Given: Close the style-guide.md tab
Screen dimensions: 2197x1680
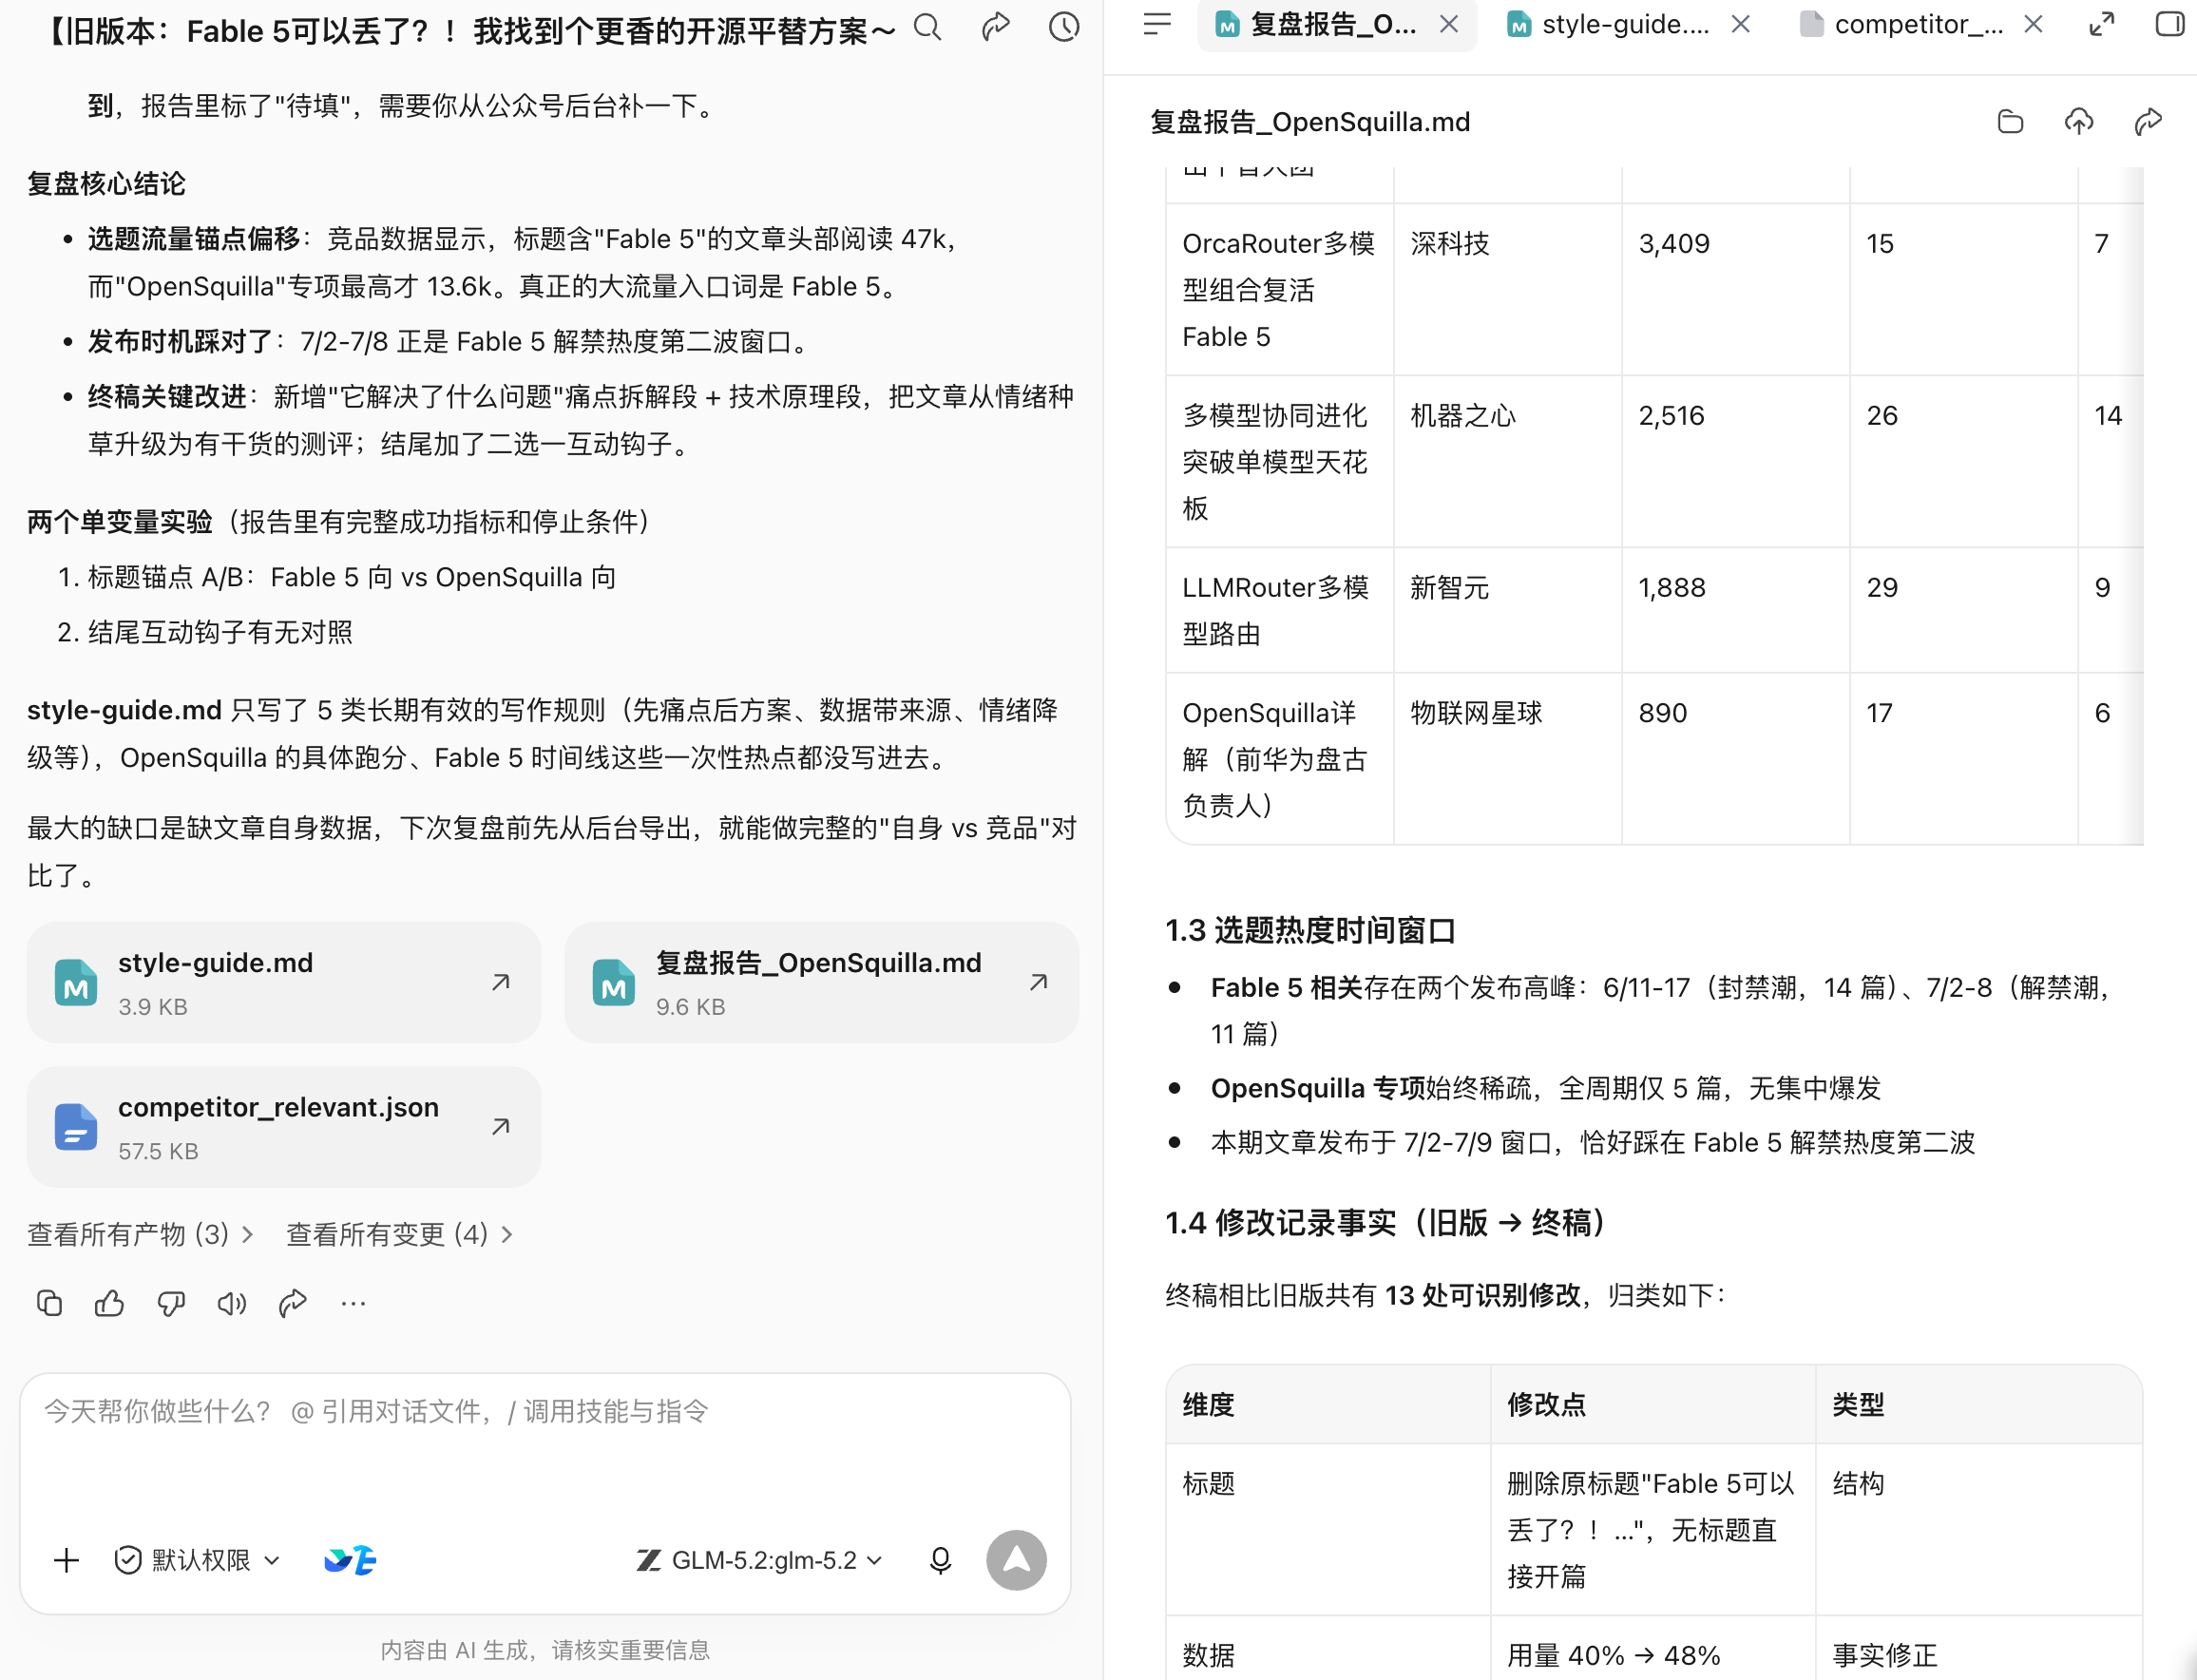Looking at the screenshot, I should point(1741,24).
